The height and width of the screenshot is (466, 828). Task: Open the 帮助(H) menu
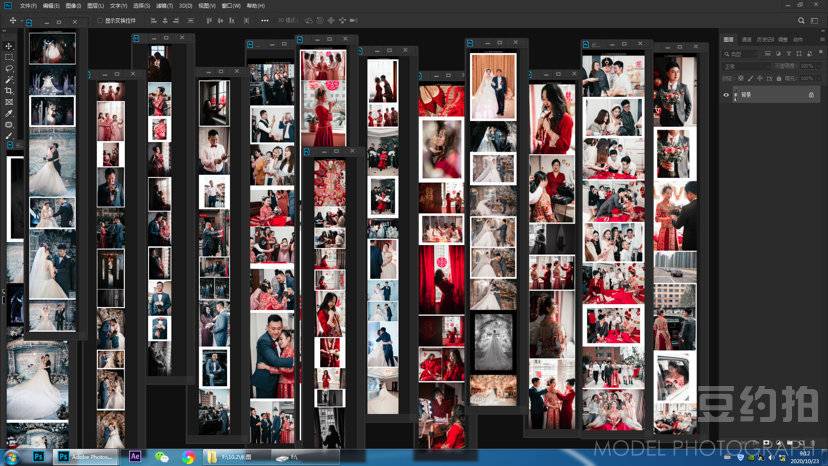255,6
